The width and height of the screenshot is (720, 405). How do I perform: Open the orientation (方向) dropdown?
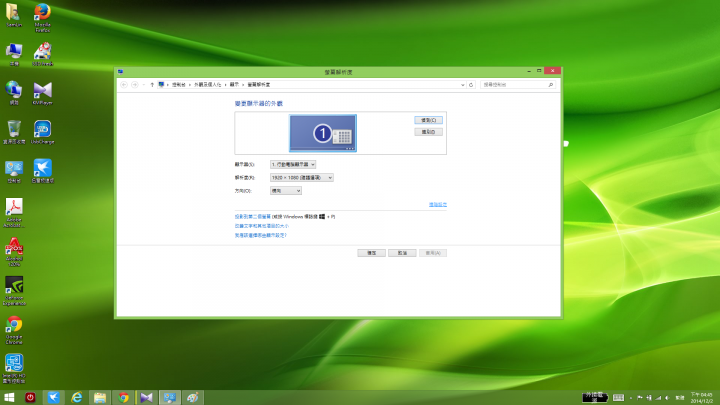click(x=286, y=191)
